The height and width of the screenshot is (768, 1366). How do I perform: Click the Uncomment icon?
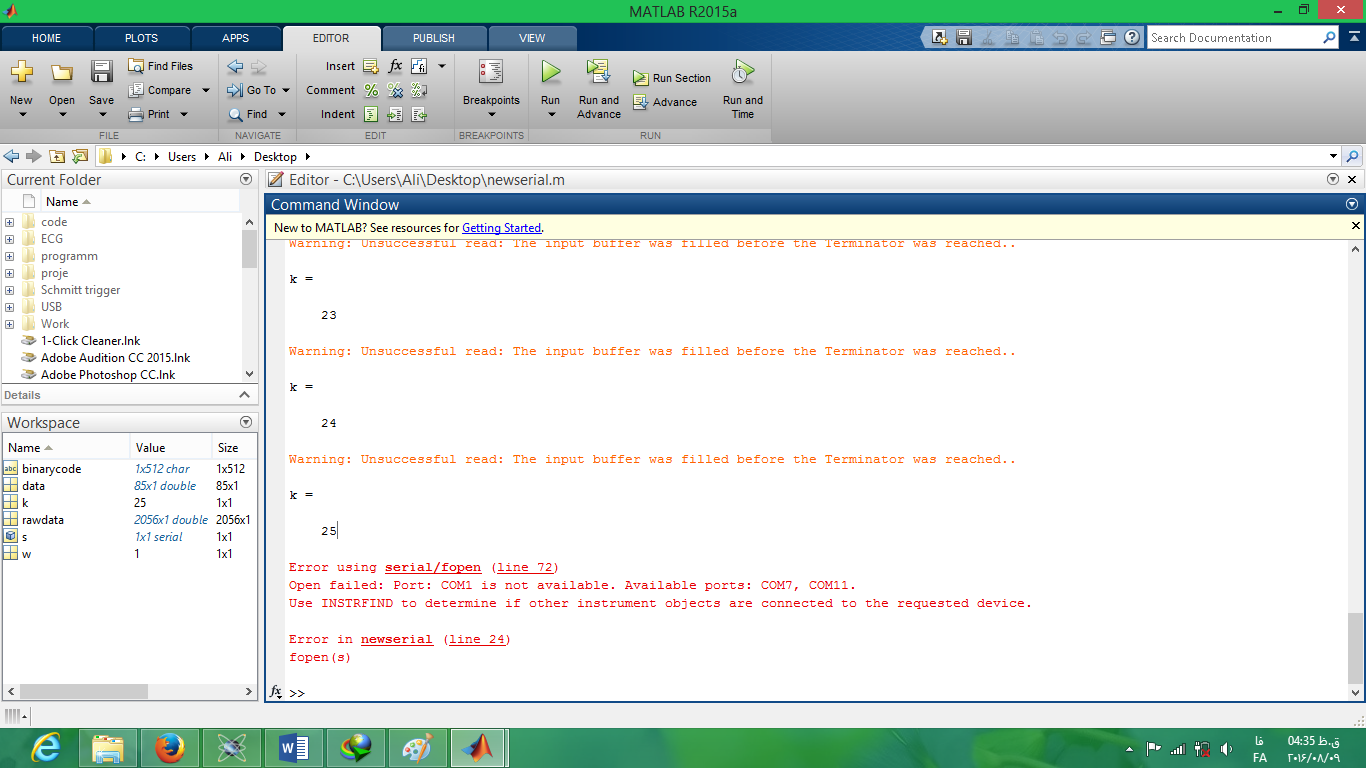coord(395,90)
